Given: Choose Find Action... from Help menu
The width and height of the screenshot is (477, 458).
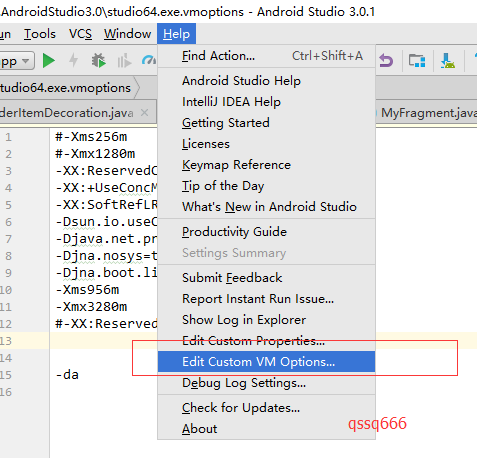Looking at the screenshot, I should pos(266,56).
